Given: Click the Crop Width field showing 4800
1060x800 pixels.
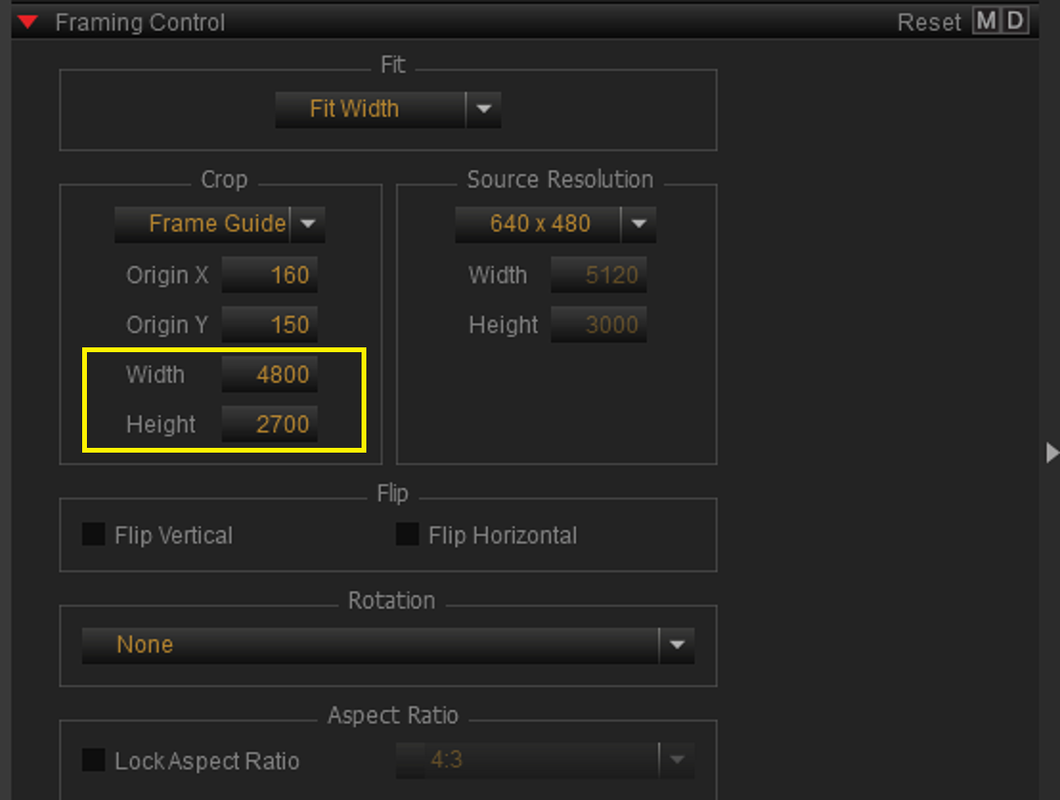Looking at the screenshot, I should (x=269, y=375).
